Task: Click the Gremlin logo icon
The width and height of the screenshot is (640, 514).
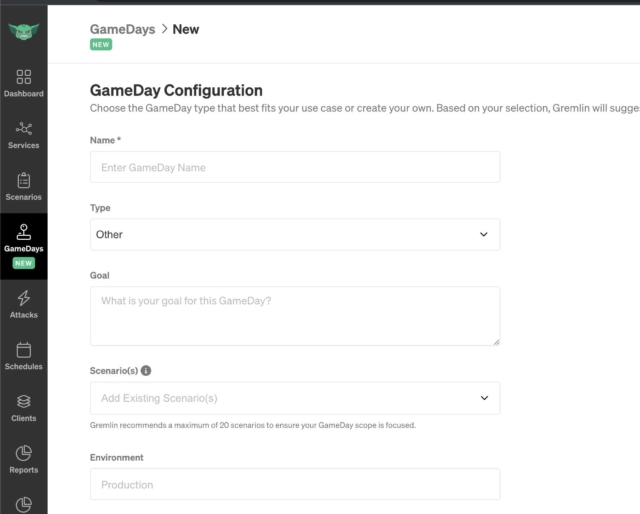Action: coord(24,31)
